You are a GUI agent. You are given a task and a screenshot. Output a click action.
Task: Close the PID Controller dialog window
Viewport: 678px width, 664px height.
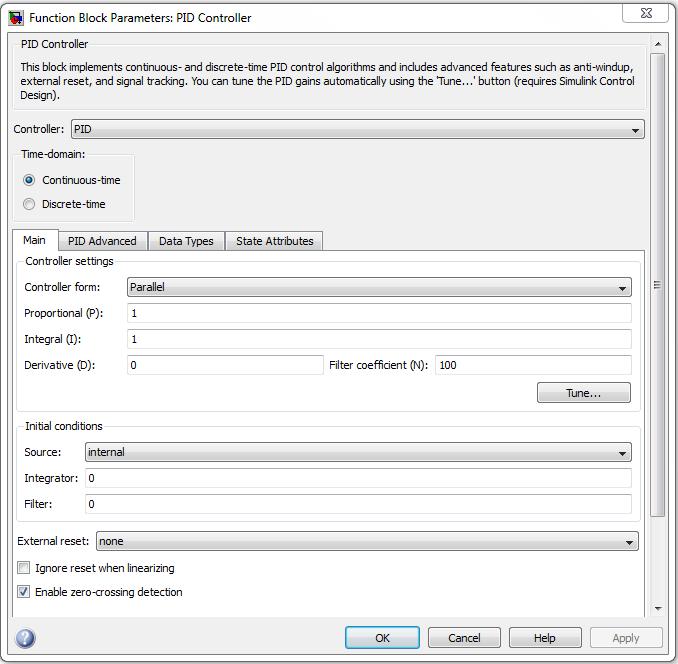[646, 13]
